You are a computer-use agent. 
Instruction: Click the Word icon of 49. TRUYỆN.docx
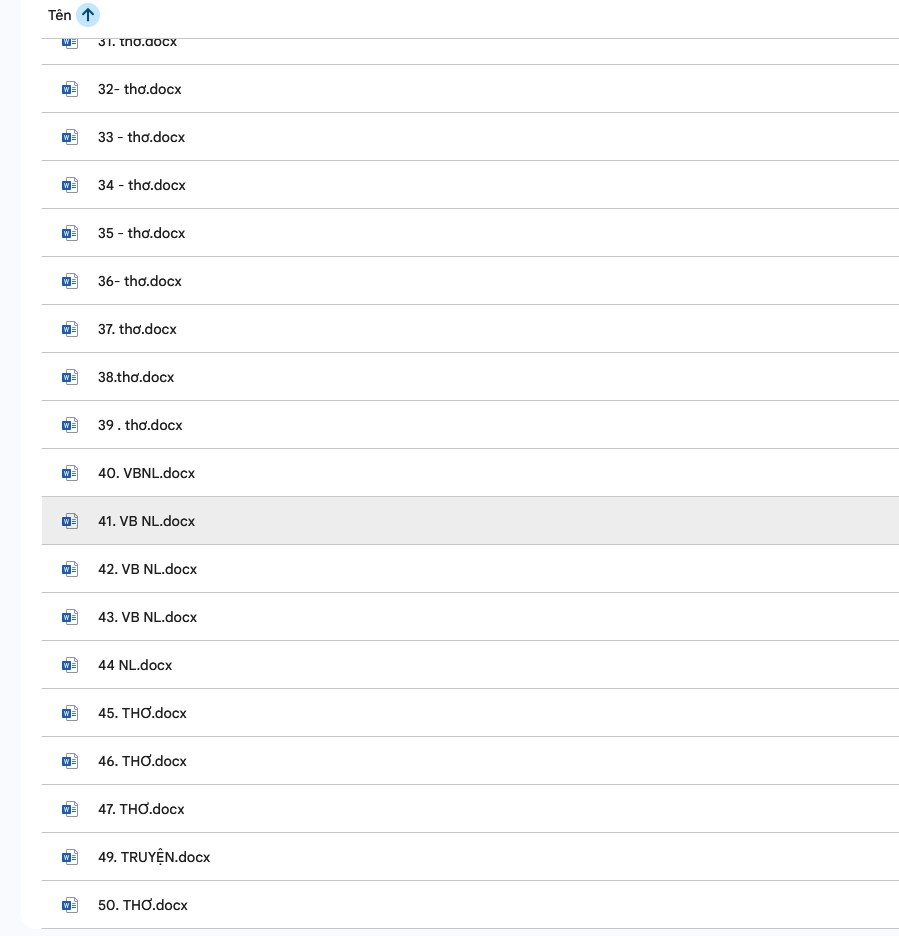coord(70,857)
